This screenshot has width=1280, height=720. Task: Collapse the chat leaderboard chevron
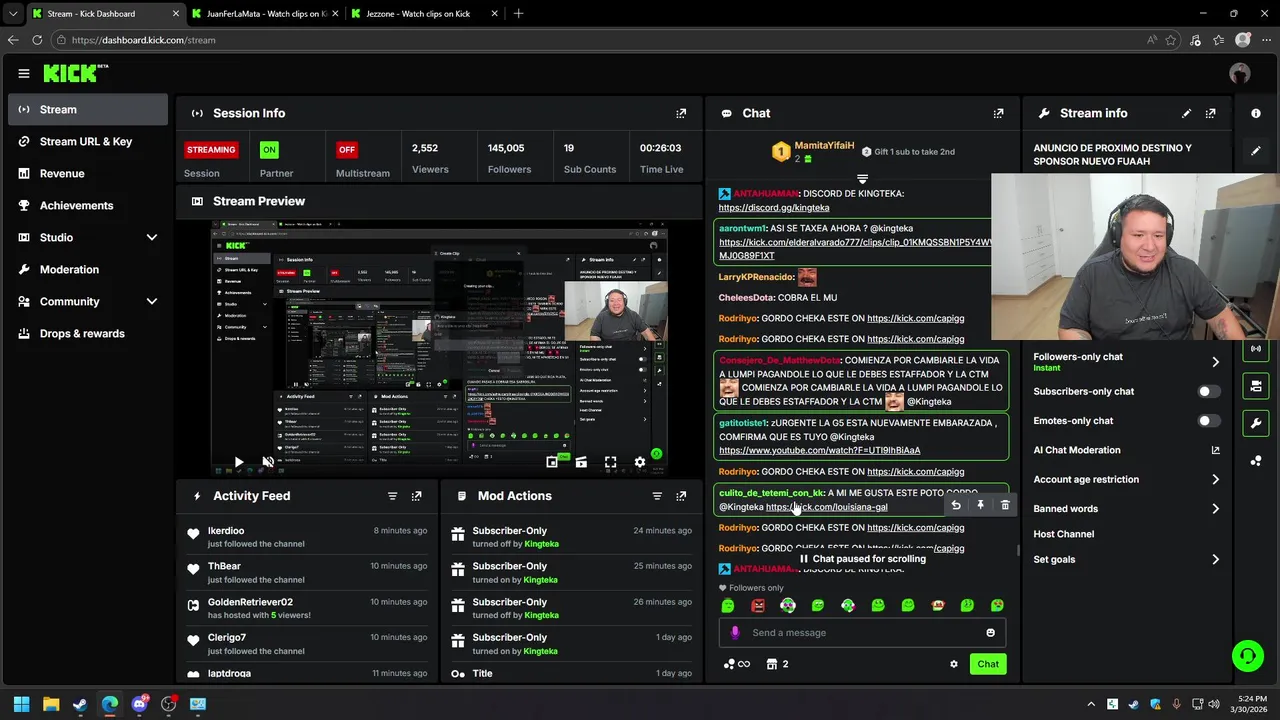pos(862,180)
